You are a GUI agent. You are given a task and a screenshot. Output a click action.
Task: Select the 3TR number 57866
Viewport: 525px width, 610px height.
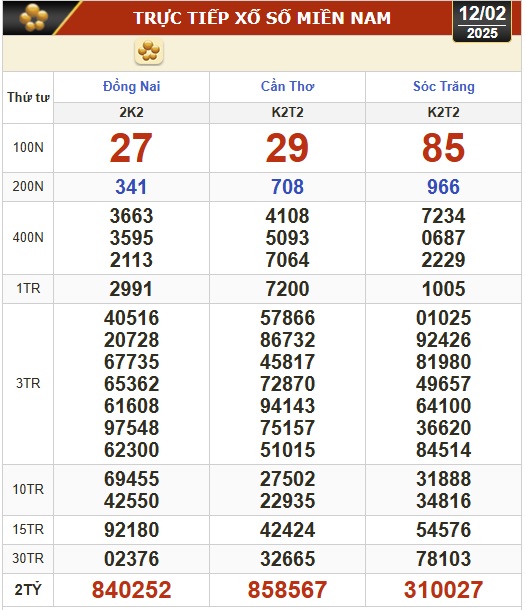coord(287,318)
